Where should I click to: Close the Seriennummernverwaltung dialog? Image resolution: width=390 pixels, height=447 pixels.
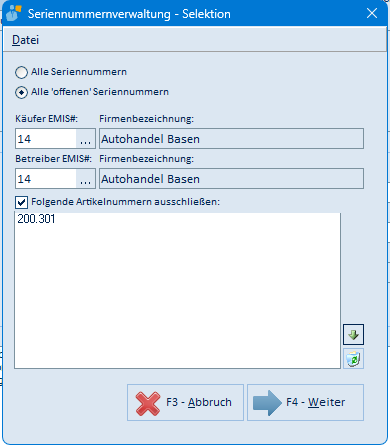pyautogui.click(x=372, y=14)
